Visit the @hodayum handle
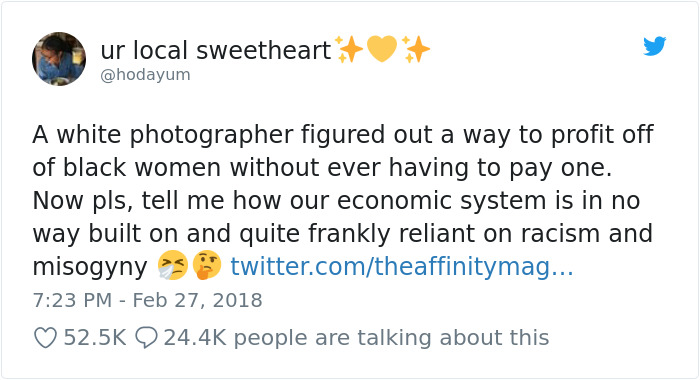The height and width of the screenshot is (380, 700). pos(146,75)
